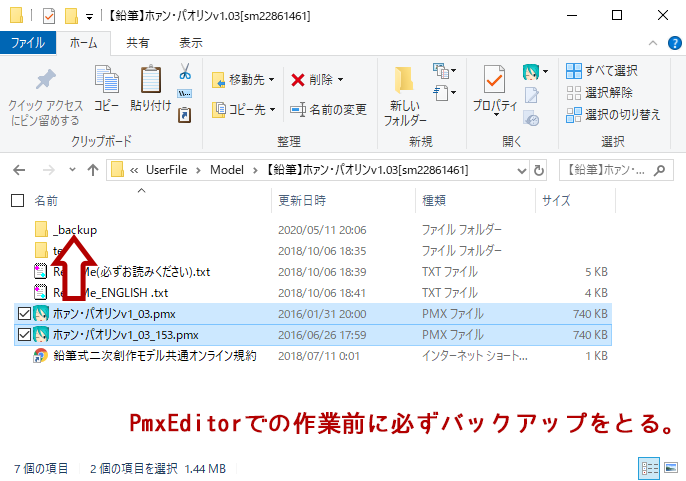The height and width of the screenshot is (481, 686).
Task: Select the Japanese ReadMe (必ずお読みください).txt
Action: tap(131, 272)
